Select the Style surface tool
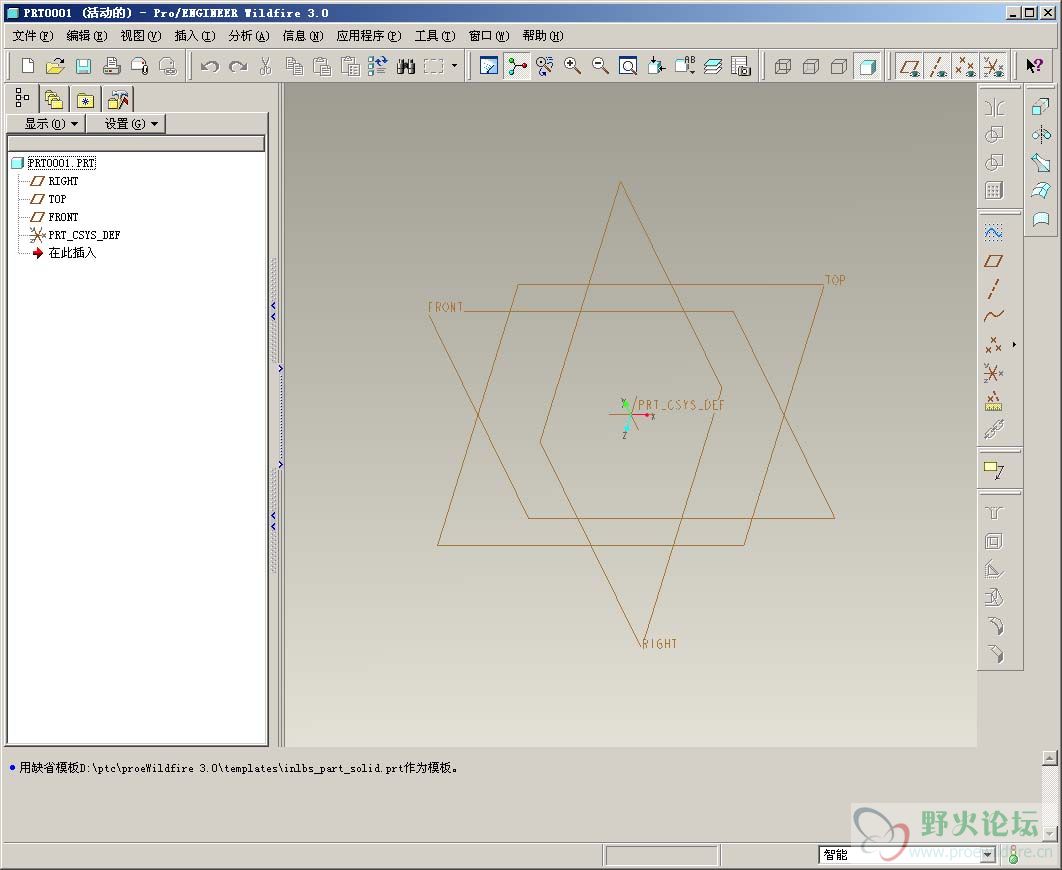Screen dimensions: 1062x870 tap(1040, 219)
